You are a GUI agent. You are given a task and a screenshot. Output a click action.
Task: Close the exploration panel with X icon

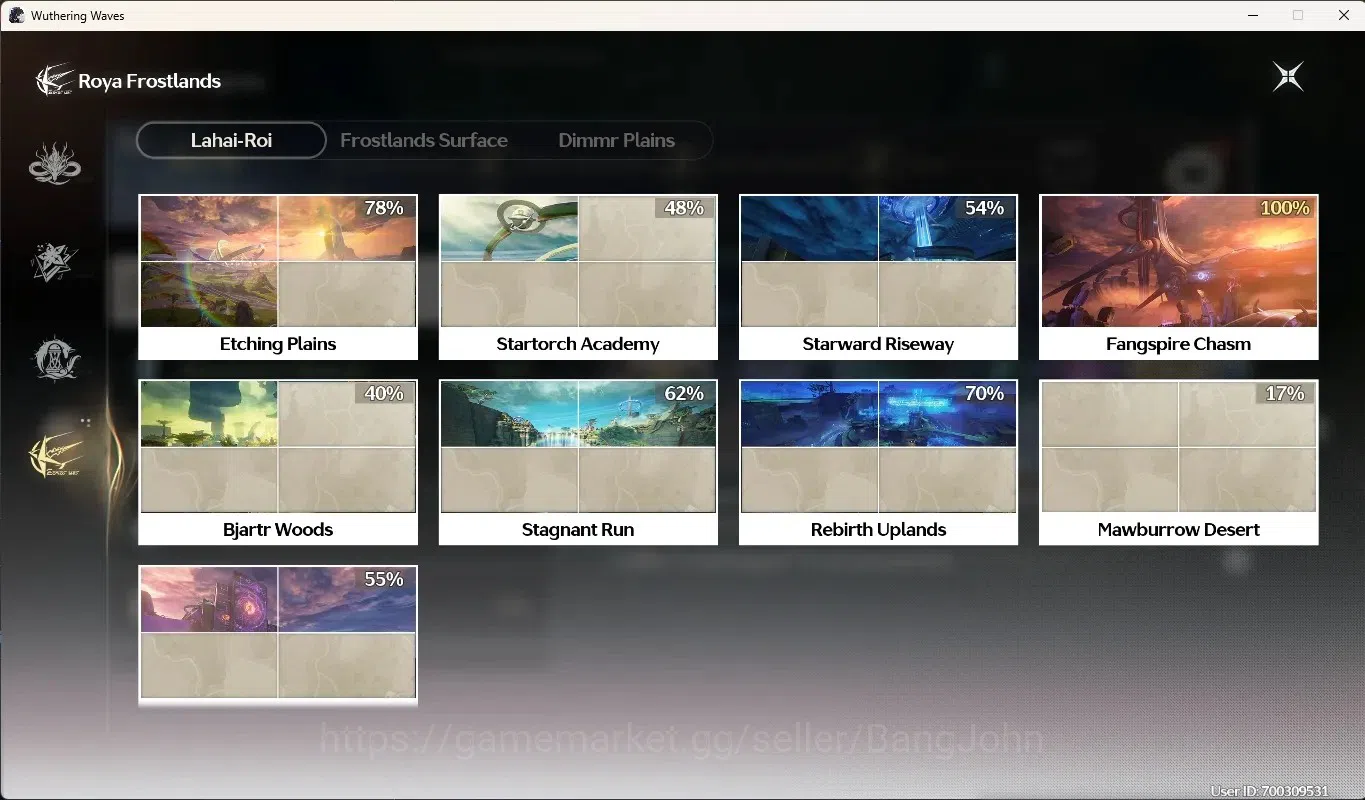tap(1288, 77)
